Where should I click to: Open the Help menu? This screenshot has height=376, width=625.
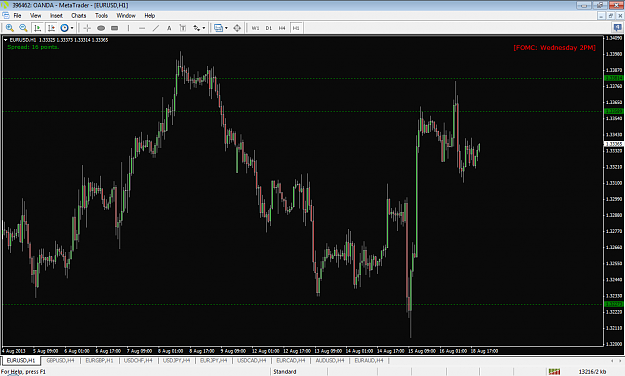149,16
